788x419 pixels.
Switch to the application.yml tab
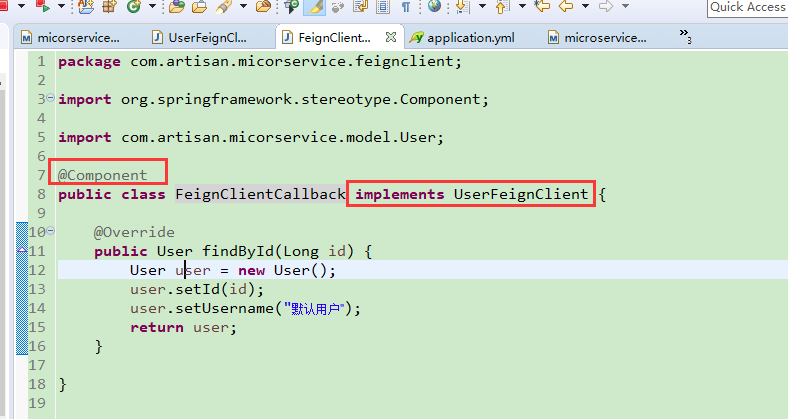click(x=462, y=37)
